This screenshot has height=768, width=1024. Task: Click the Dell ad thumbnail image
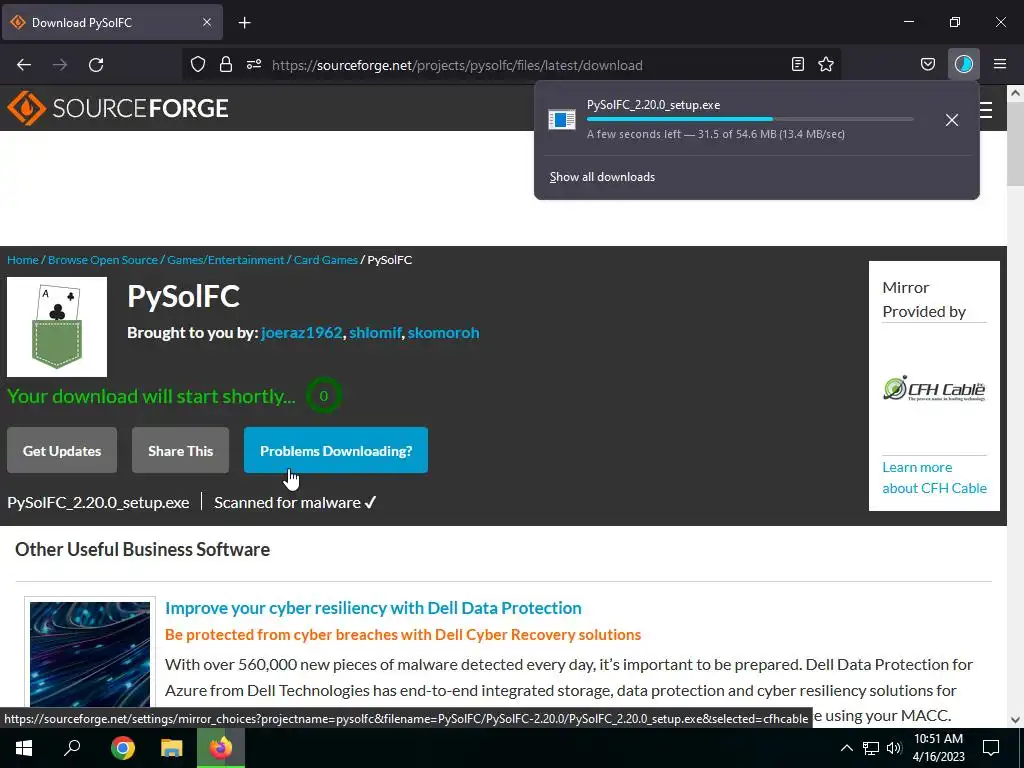(x=89, y=654)
